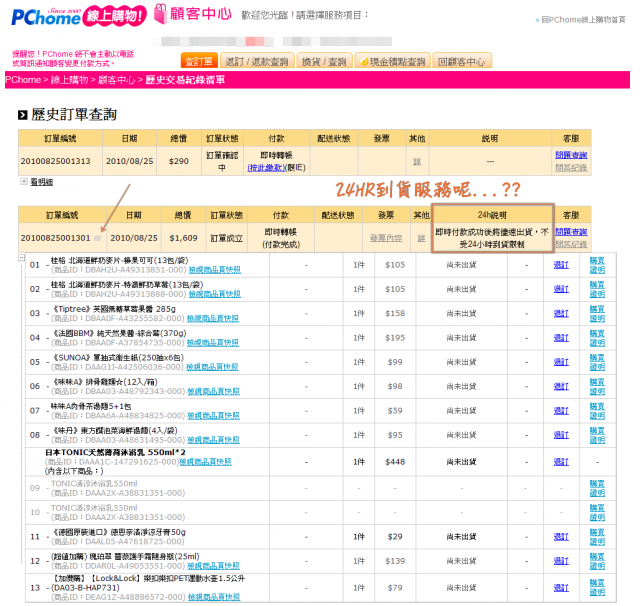
Task: Click 退訂 for item 07
Action: [561, 411]
